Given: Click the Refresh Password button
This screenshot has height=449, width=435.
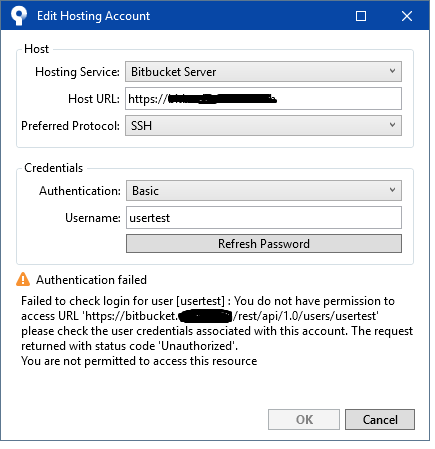Looking at the screenshot, I should 264,244.
